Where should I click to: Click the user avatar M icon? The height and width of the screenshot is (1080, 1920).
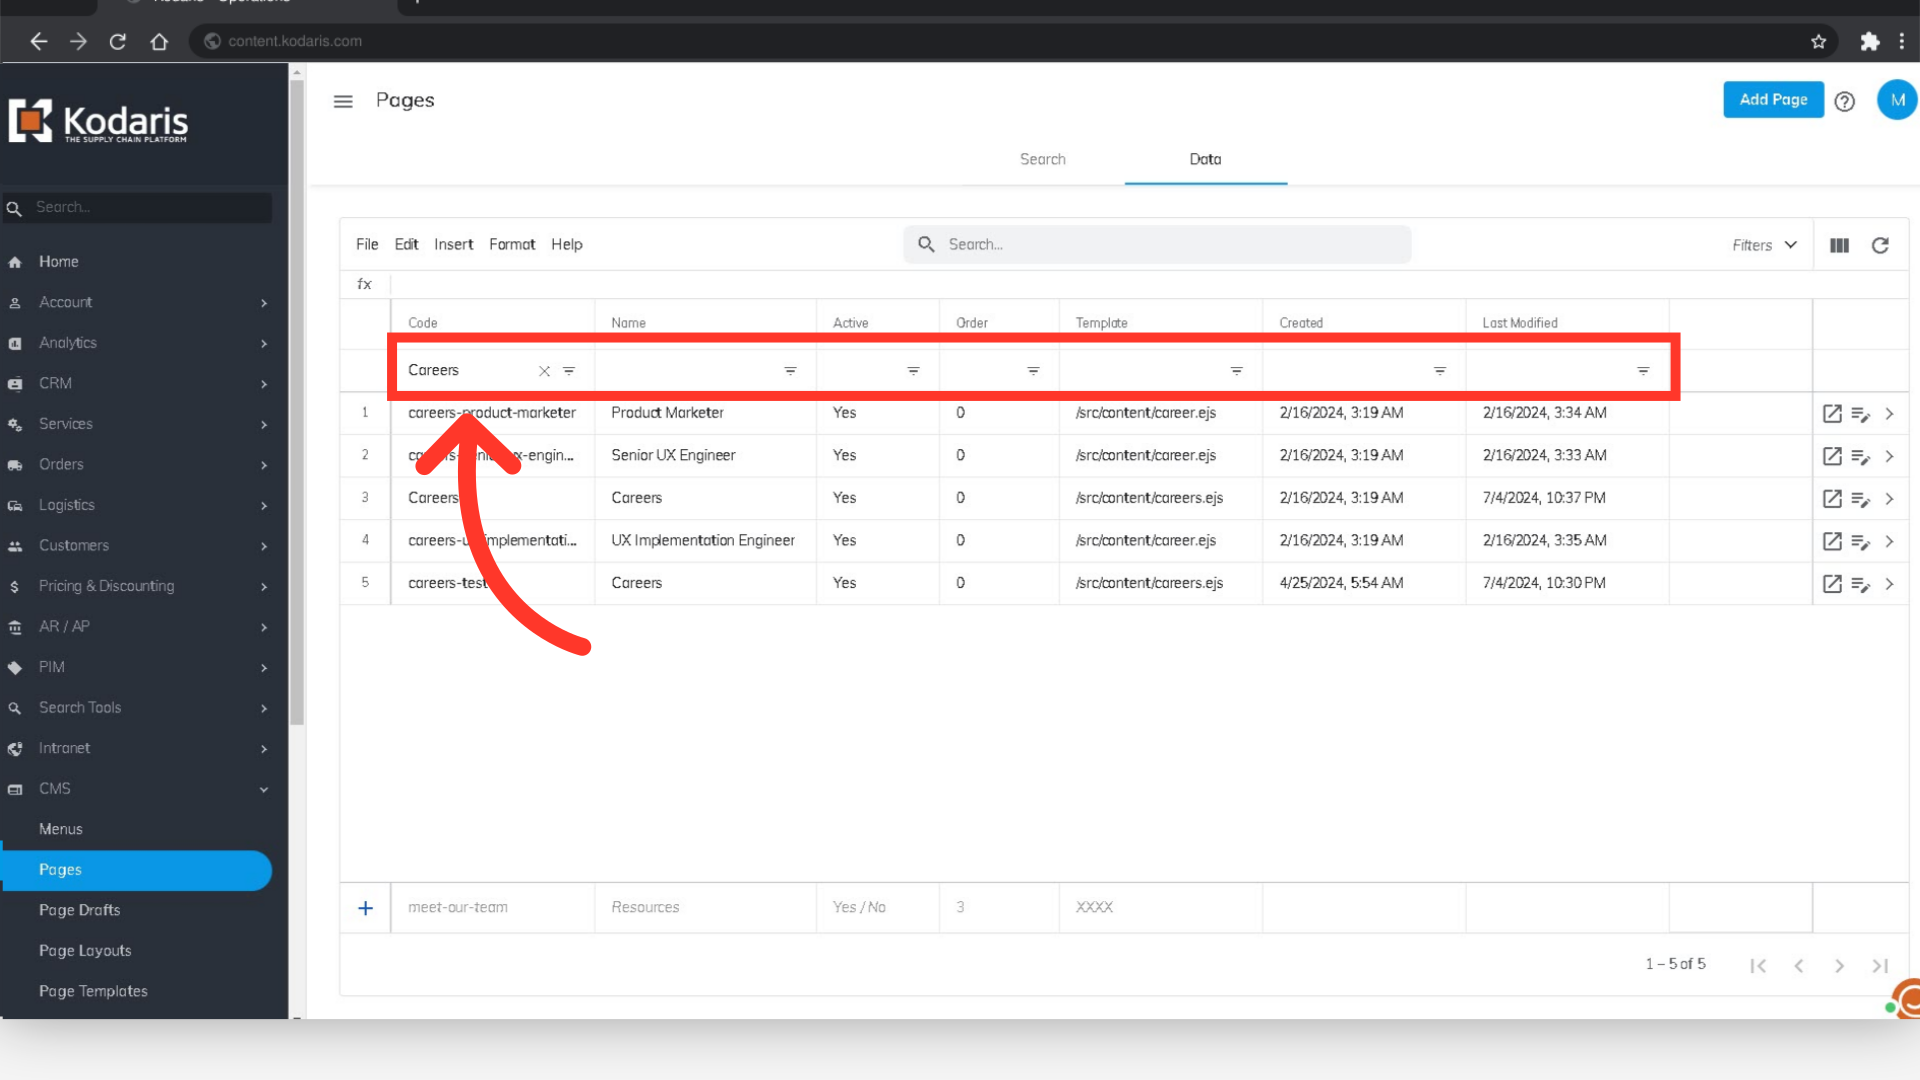coord(1896,100)
